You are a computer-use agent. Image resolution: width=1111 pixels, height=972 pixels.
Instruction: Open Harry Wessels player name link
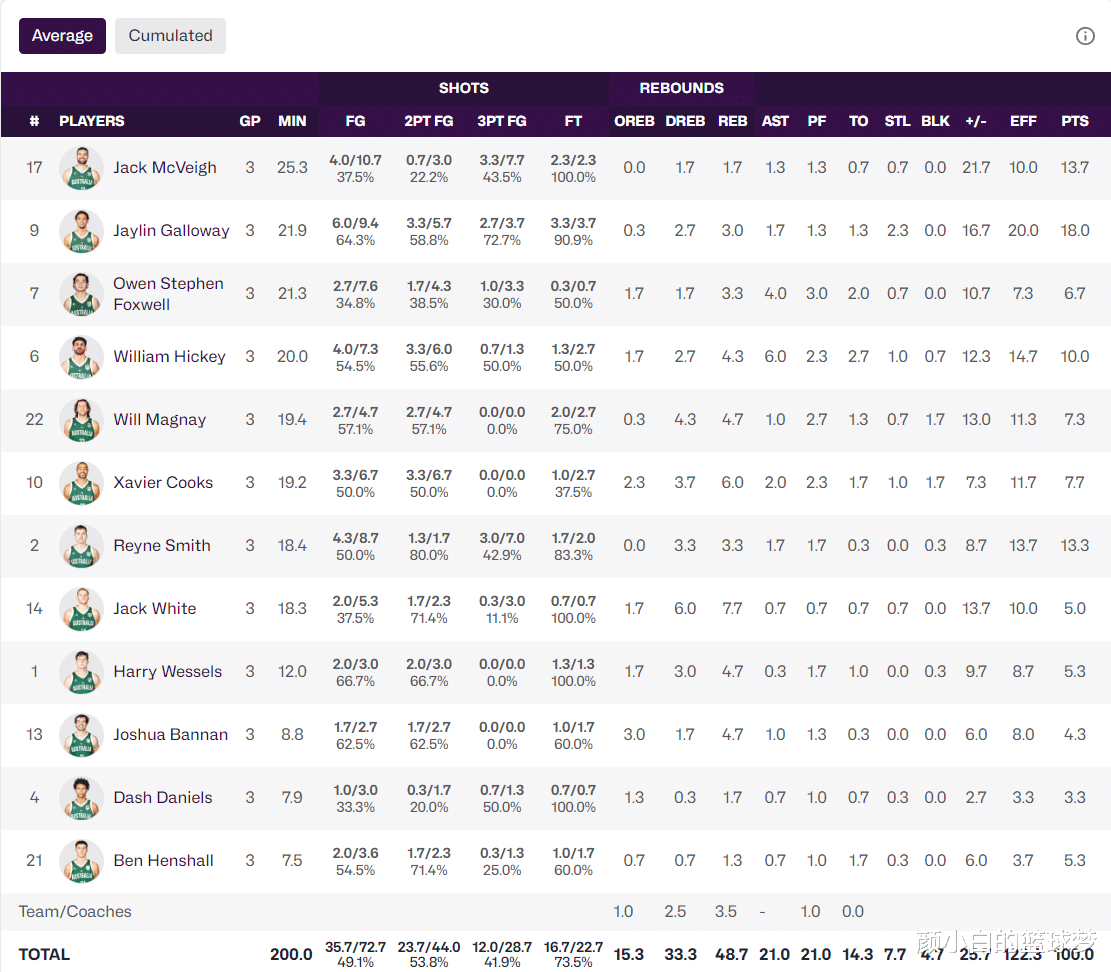[x=168, y=672]
